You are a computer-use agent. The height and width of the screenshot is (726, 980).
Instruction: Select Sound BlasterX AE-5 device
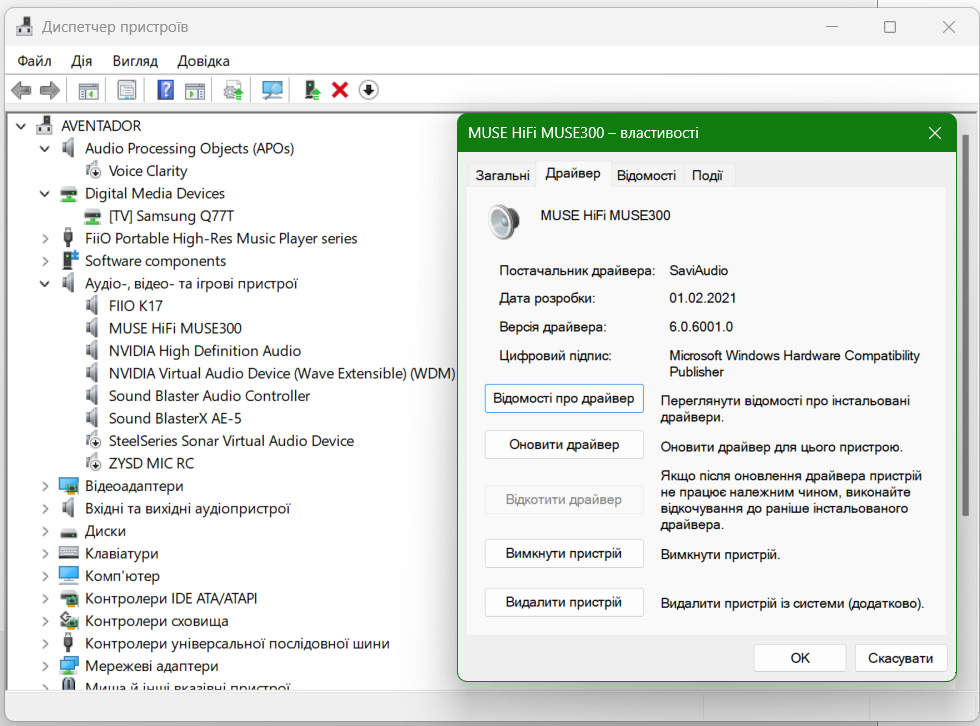point(175,419)
